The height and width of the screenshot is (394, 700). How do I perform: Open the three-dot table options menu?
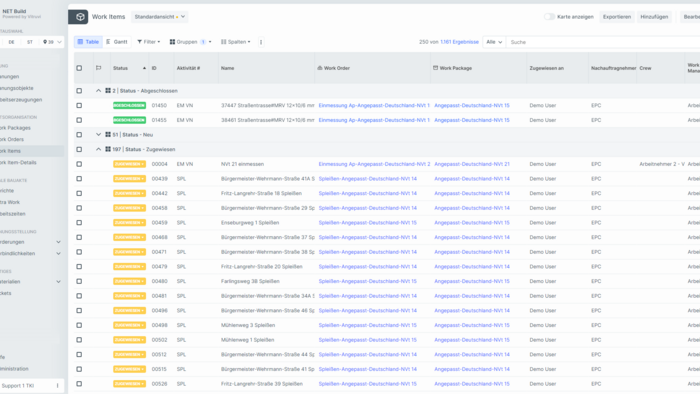[261, 42]
